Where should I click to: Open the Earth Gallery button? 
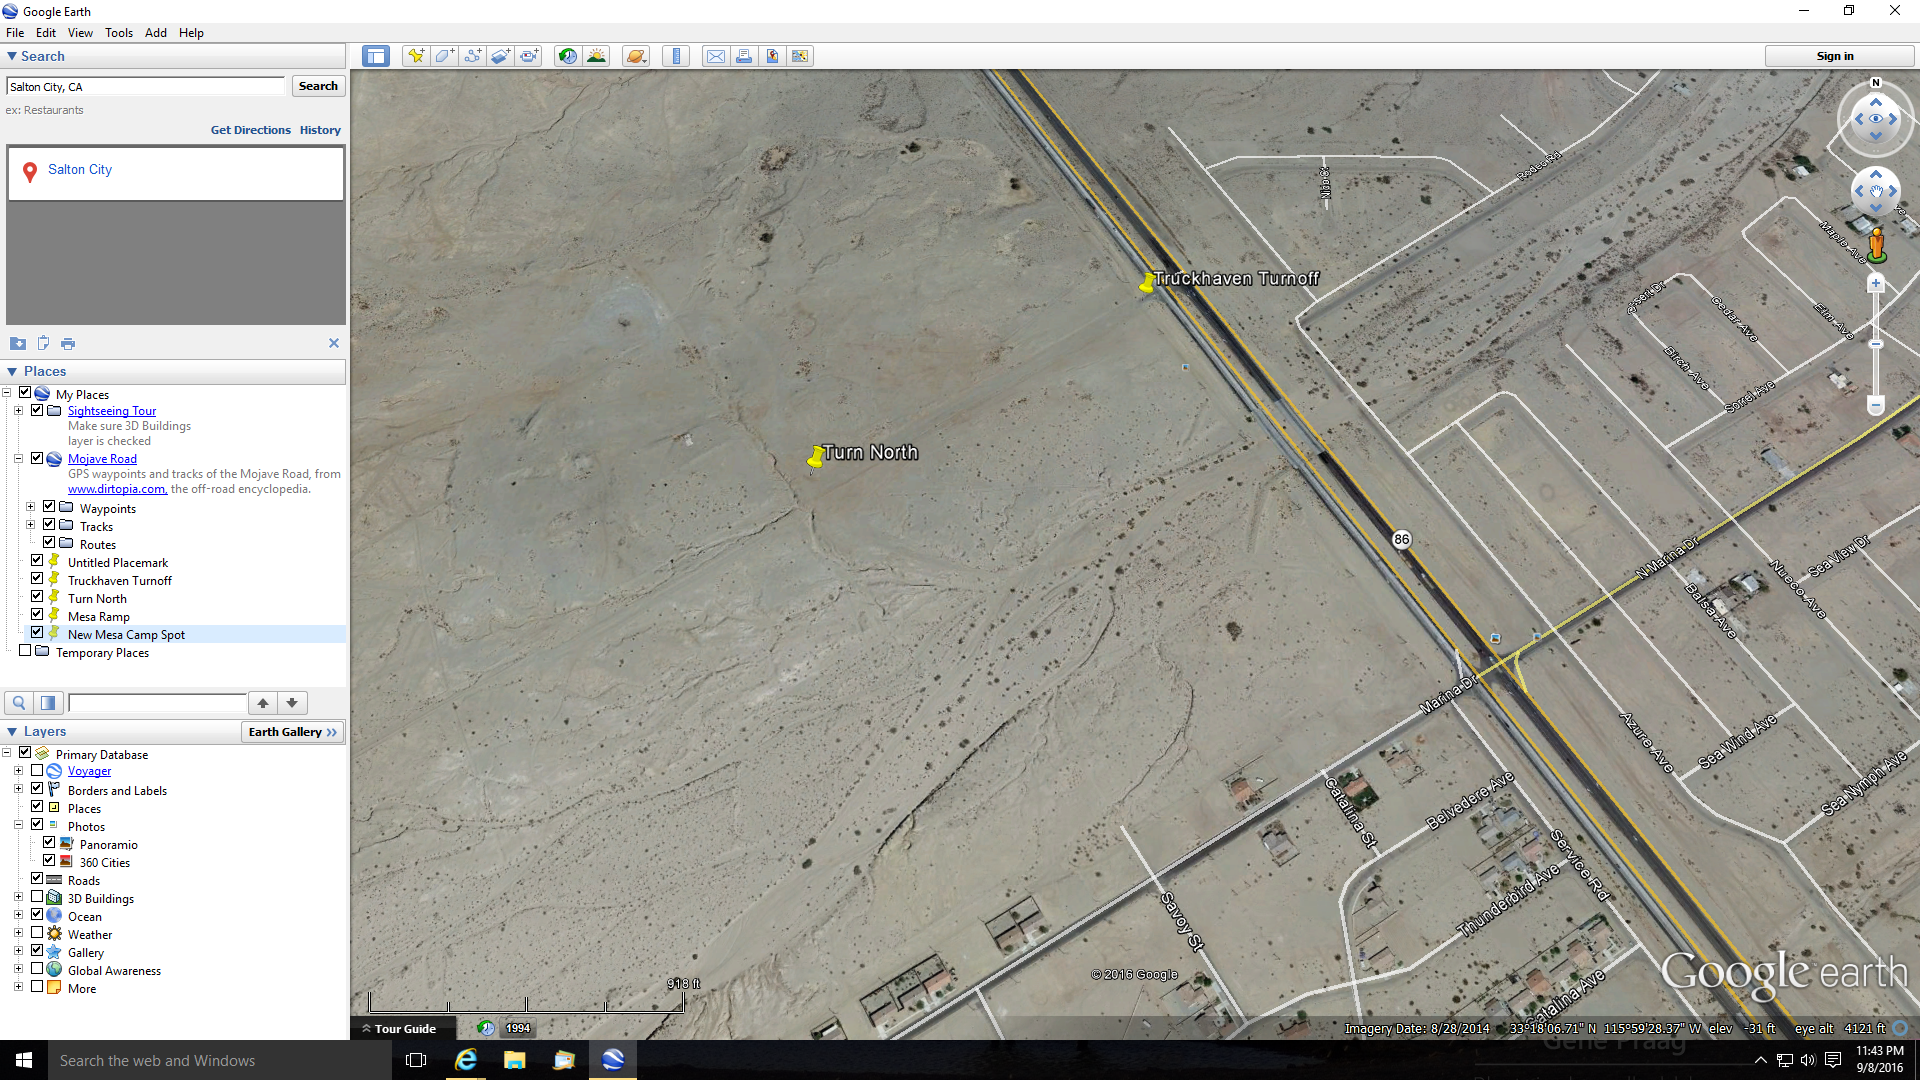(293, 732)
